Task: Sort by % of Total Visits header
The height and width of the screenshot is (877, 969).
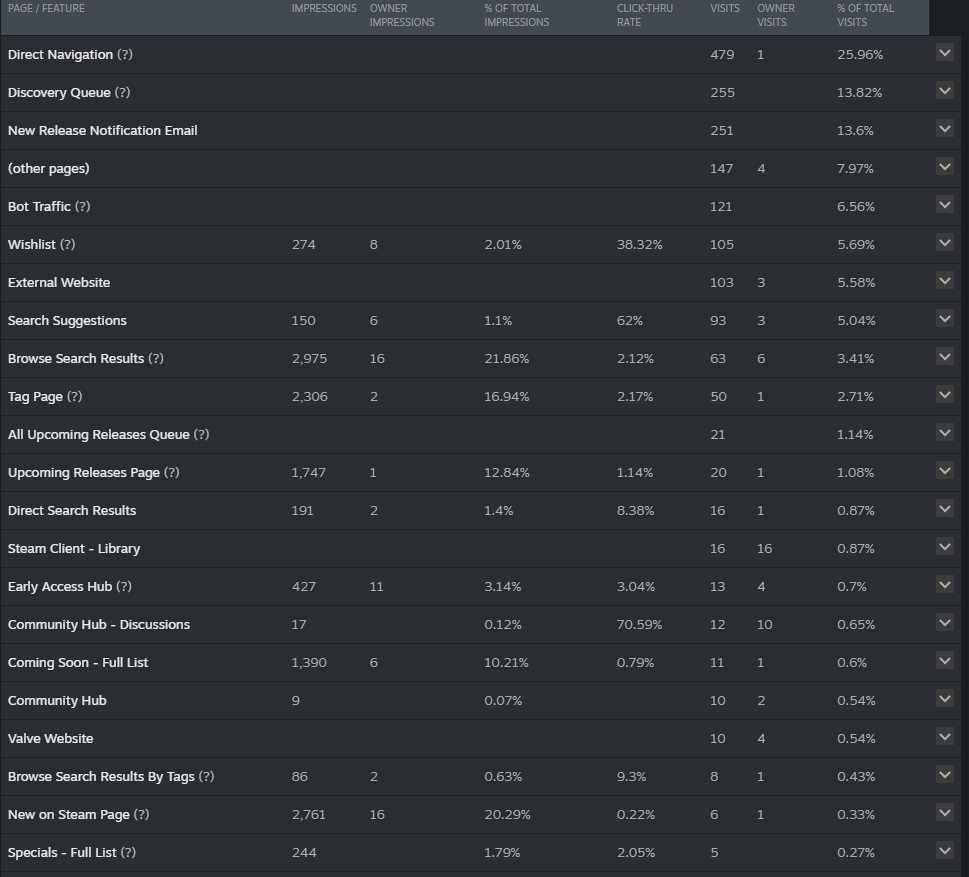Action: (x=865, y=15)
